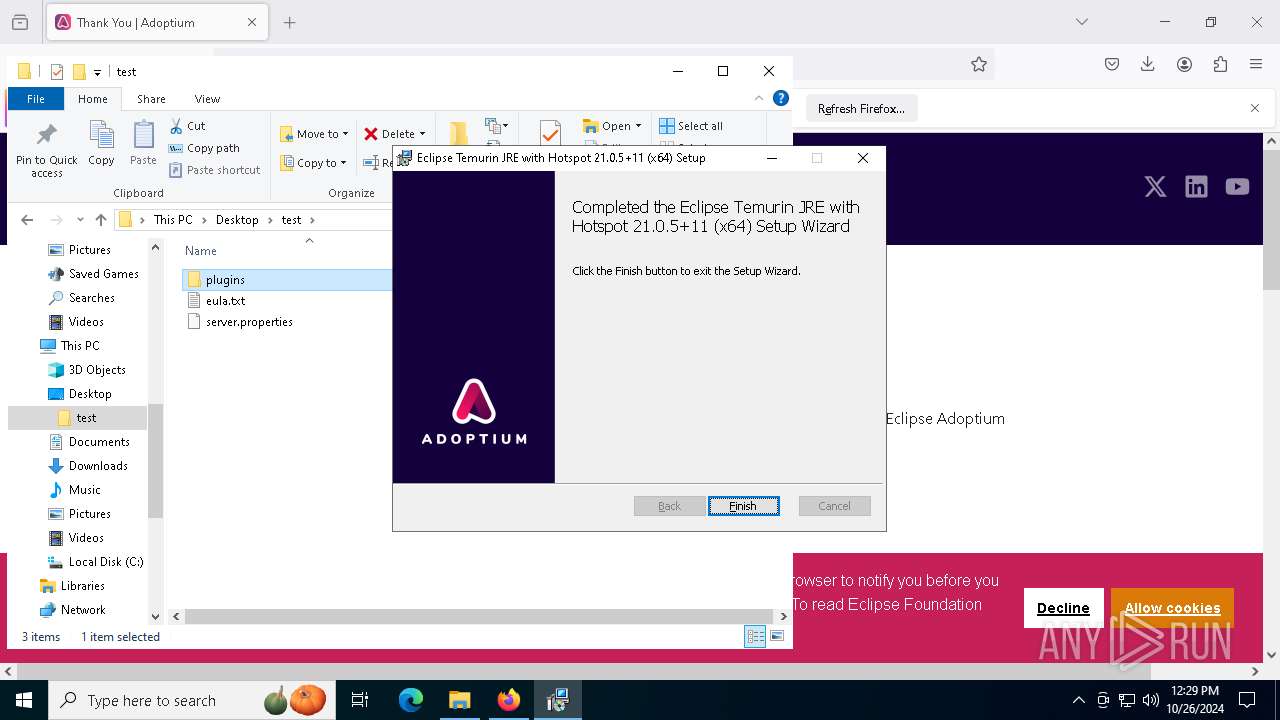Select Libraries in navigation tree
This screenshot has height=720, width=1280.
pyautogui.click(x=82, y=586)
